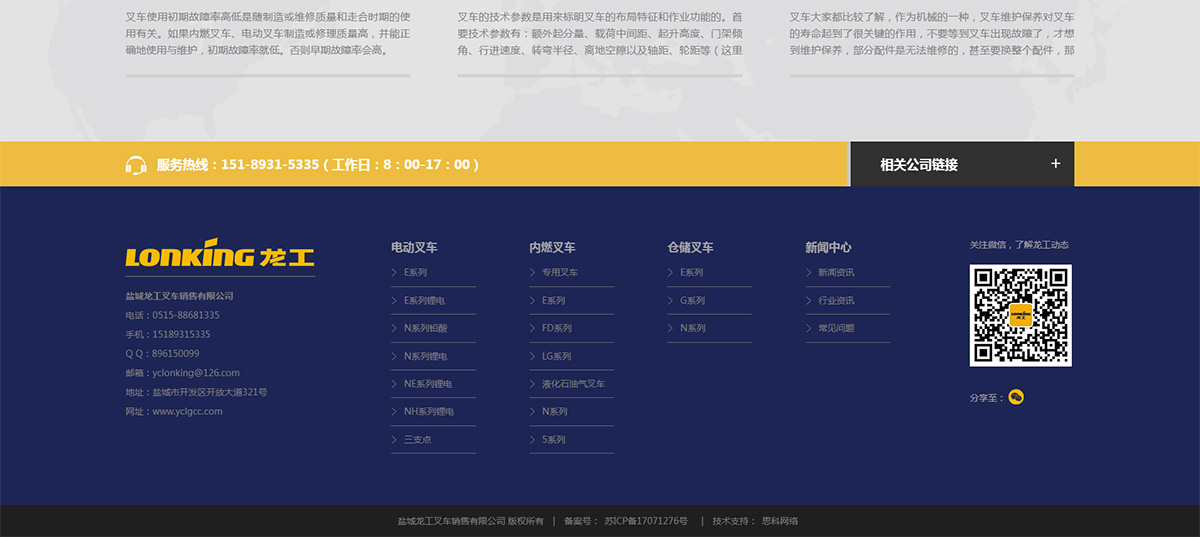The image size is (1200, 537).
Task: Click the LONKING 龙工 logo
Action: [220, 254]
